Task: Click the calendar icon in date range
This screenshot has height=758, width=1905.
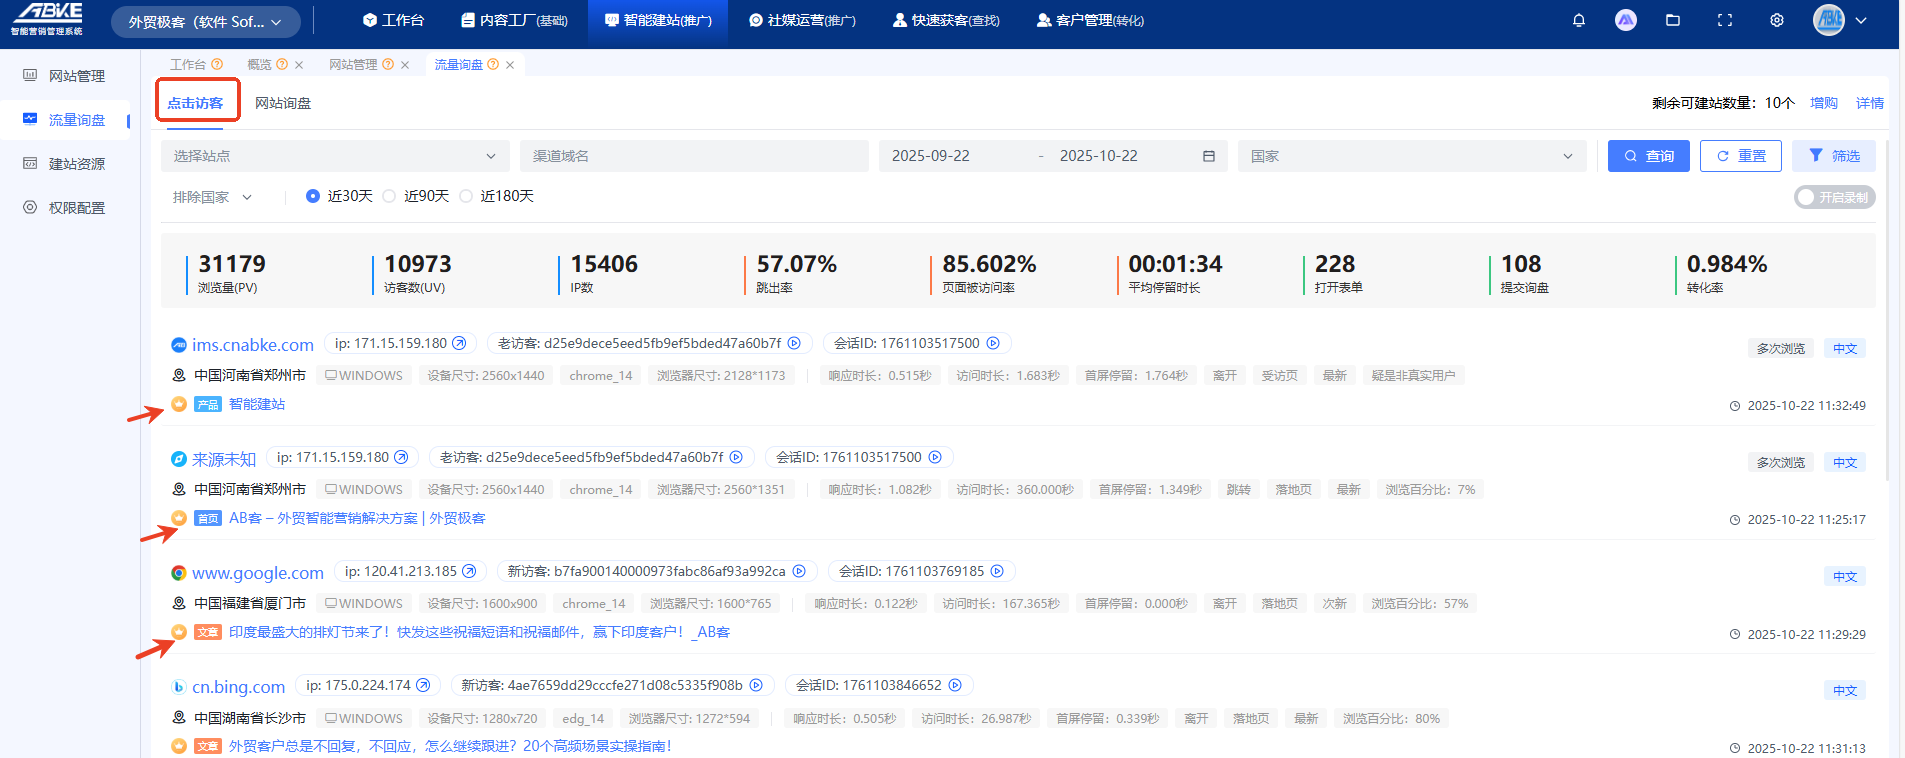Action: 1208,156
